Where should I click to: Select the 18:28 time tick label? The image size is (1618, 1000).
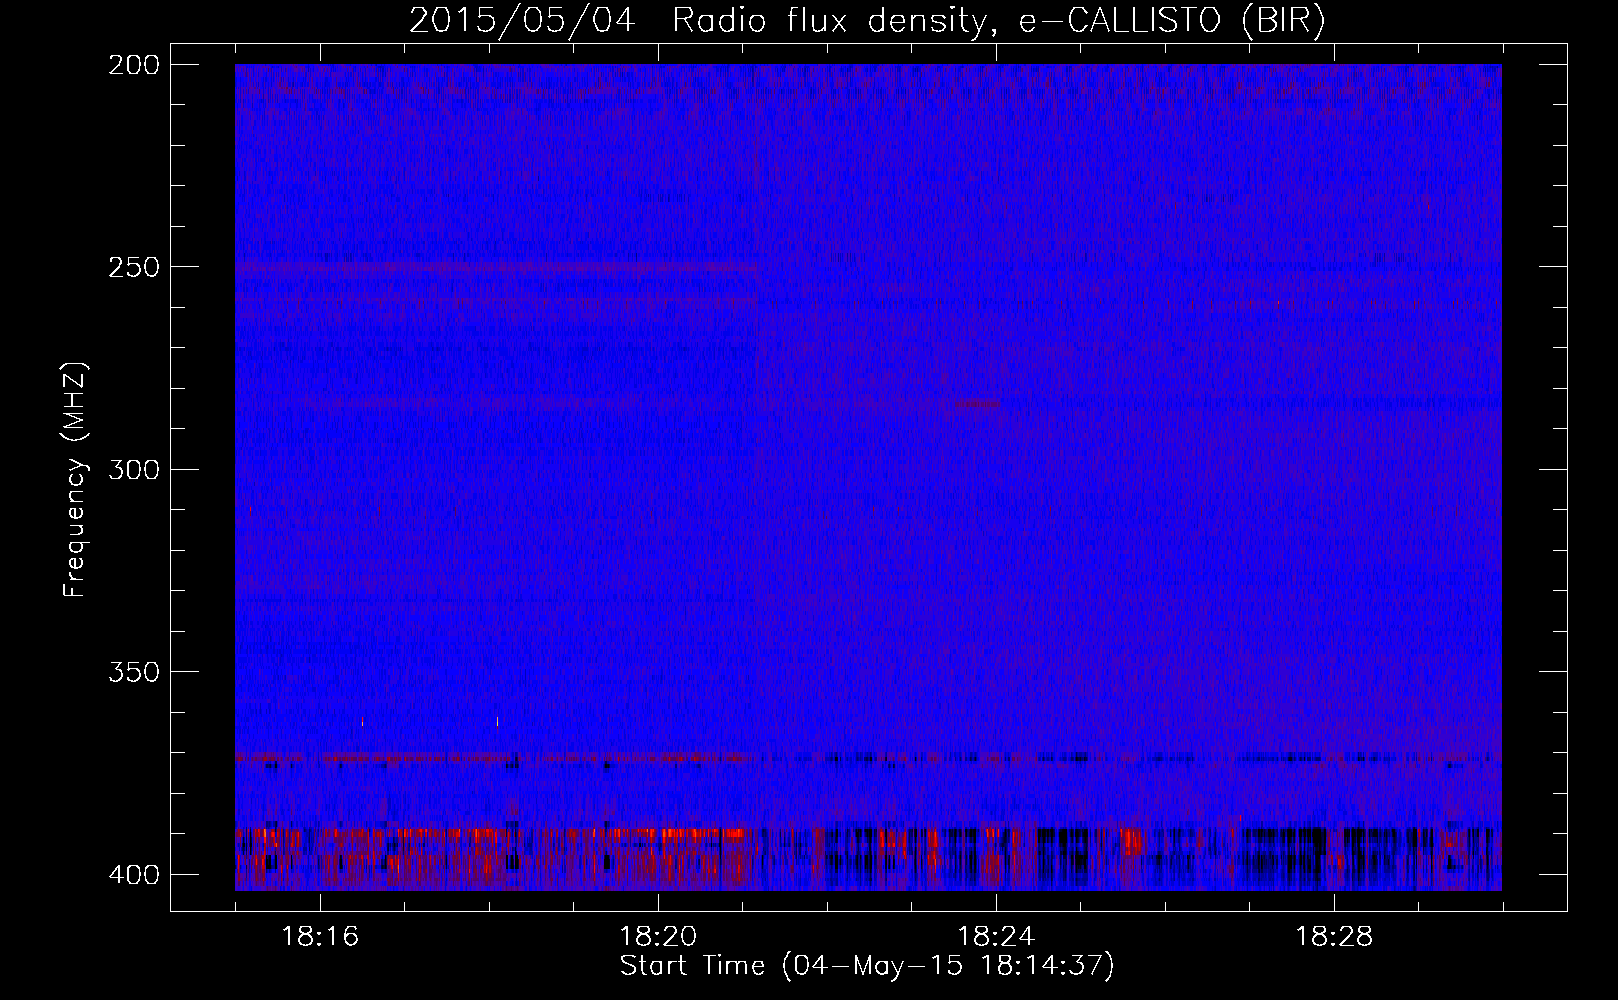(1334, 937)
